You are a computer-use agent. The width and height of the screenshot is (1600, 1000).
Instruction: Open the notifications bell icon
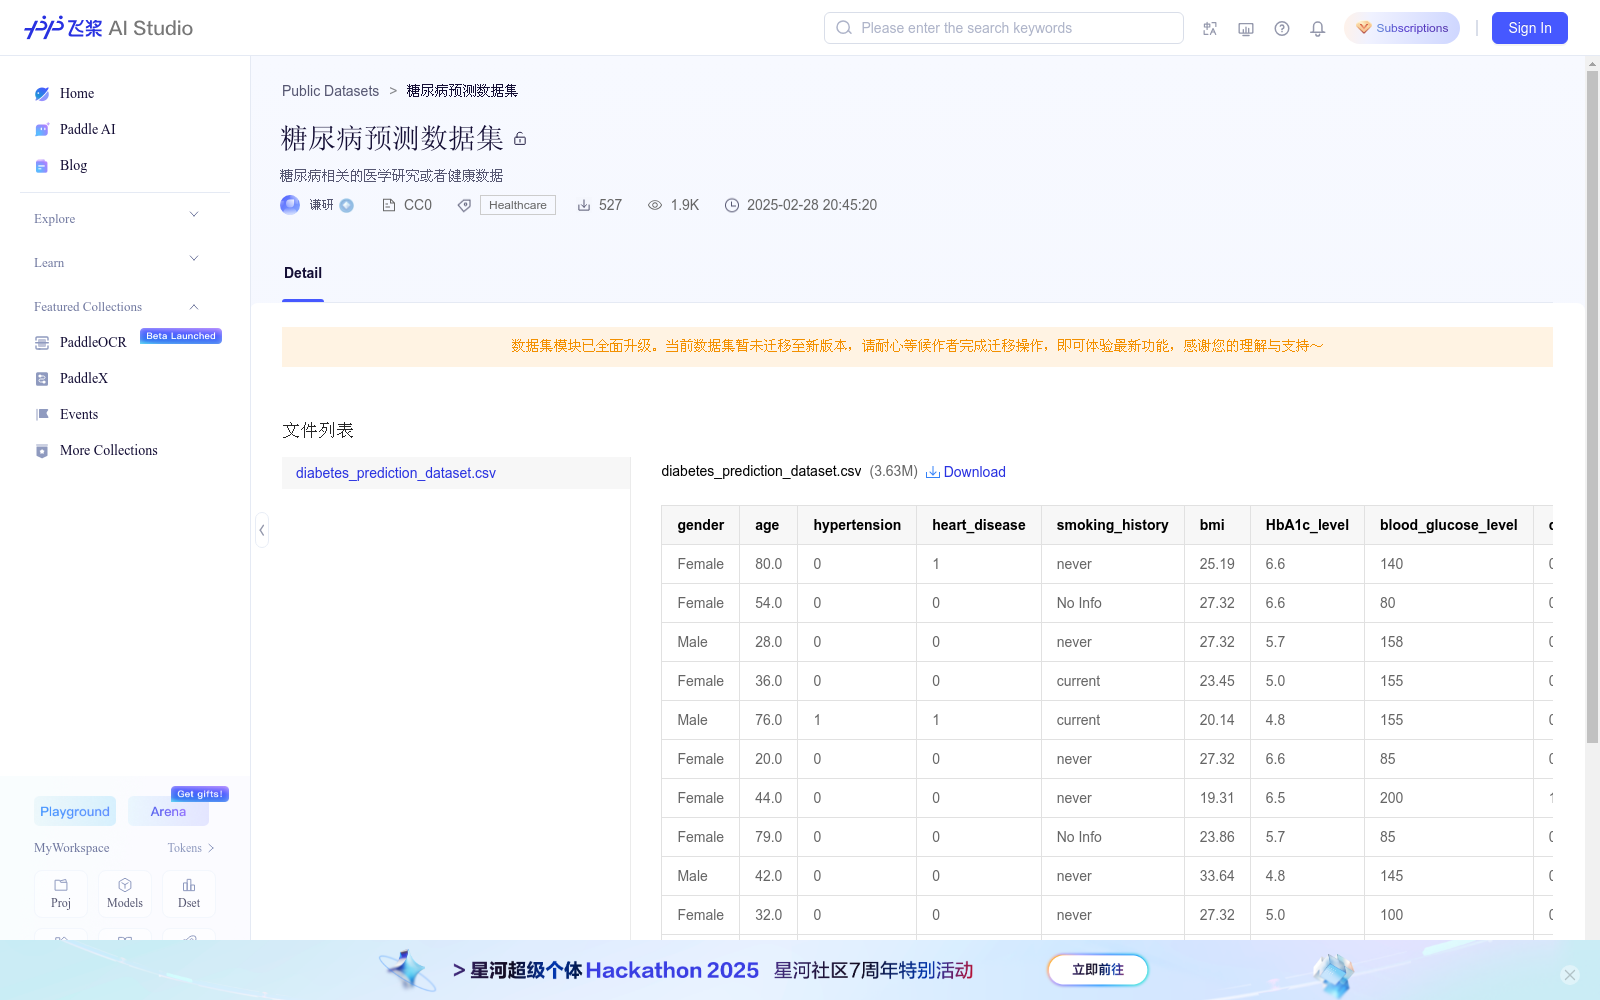tap(1318, 28)
